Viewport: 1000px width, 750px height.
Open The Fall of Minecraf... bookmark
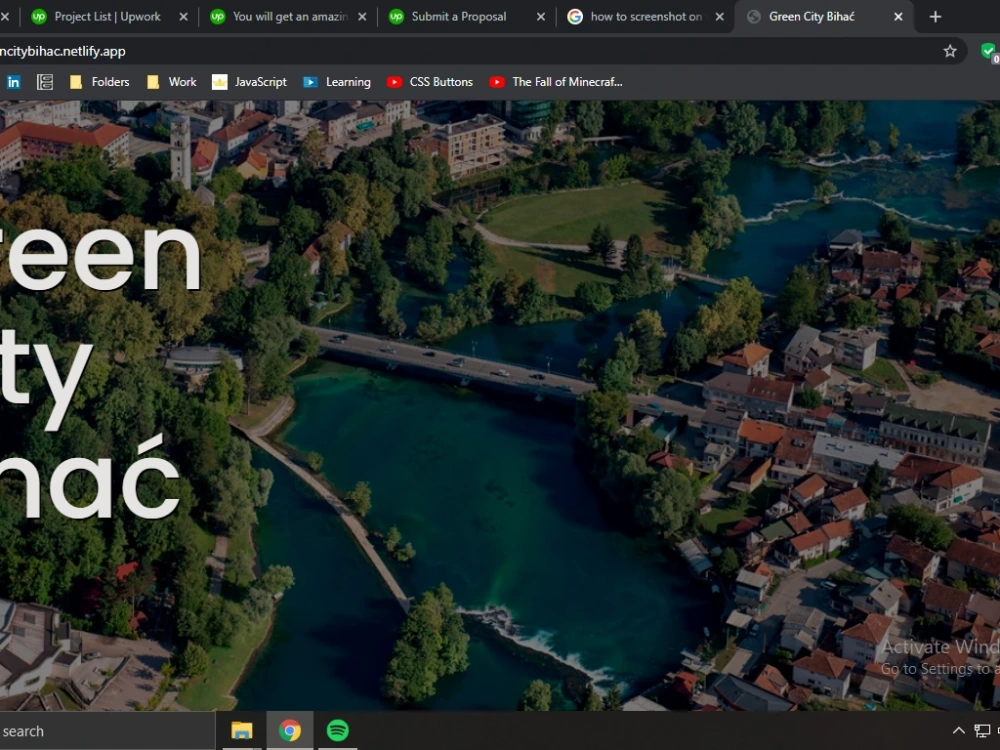click(555, 82)
